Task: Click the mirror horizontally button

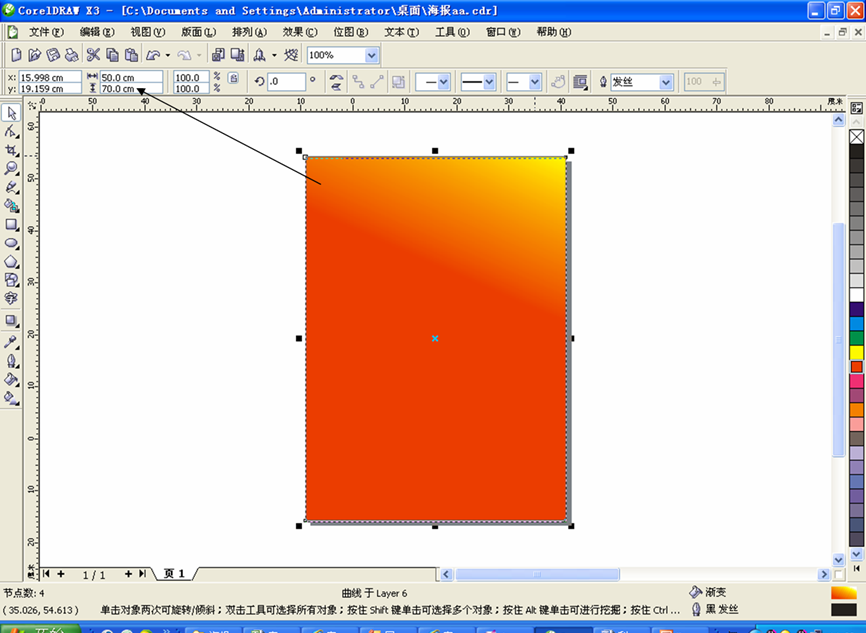Action: [336, 82]
